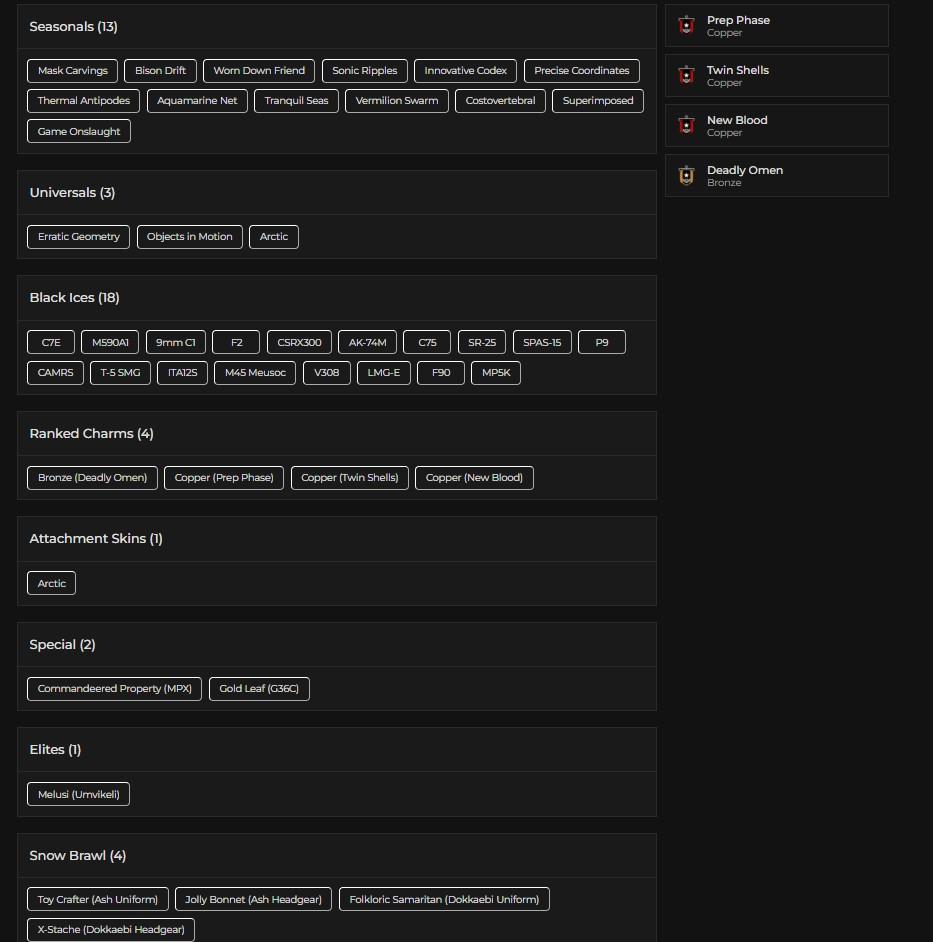This screenshot has height=942, width=933.
Task: Click the Melusi (Umvikeli) elite tag
Action: click(x=78, y=795)
